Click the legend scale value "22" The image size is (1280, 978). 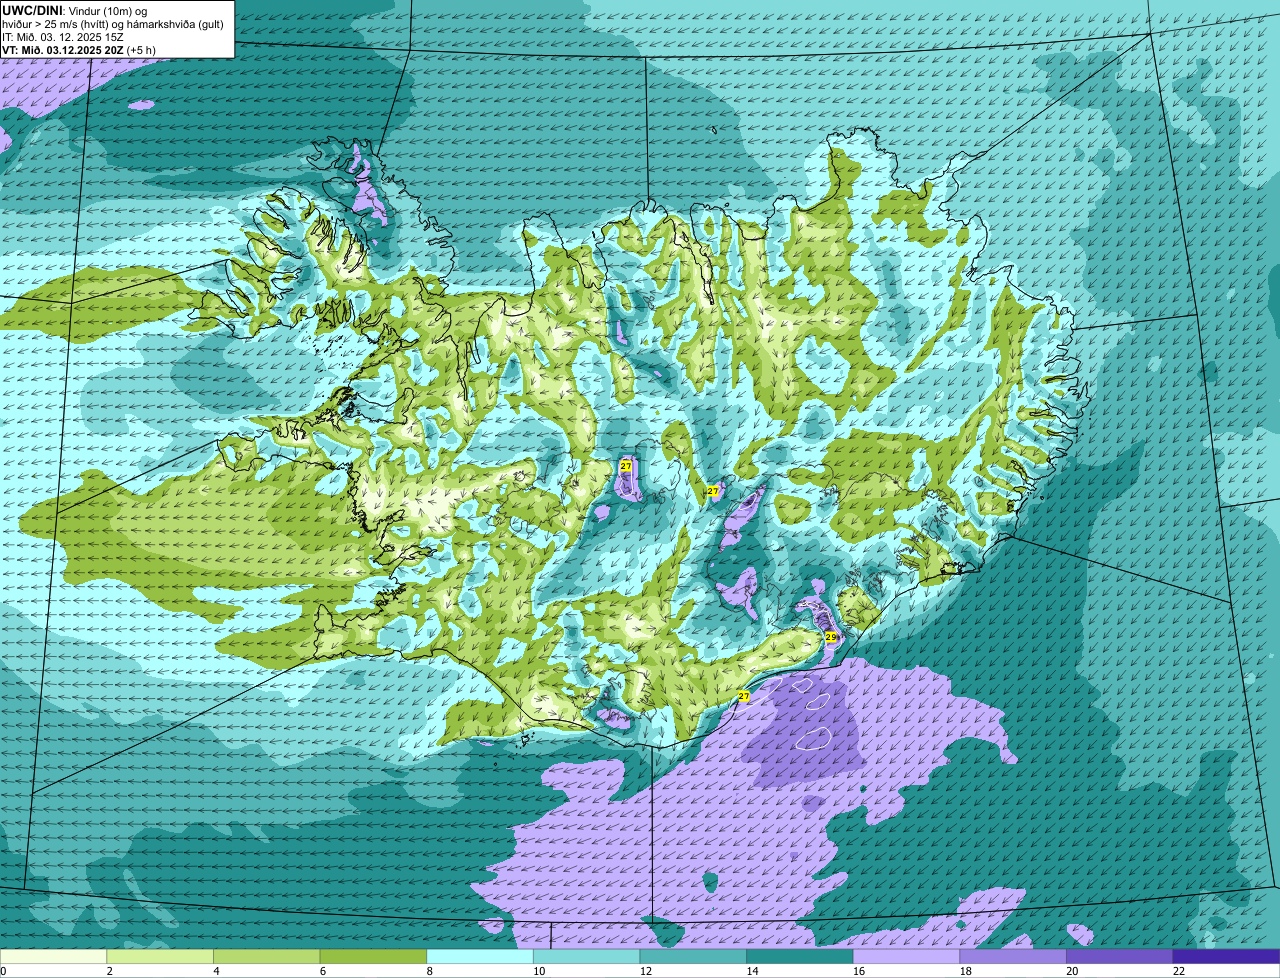click(x=1178, y=971)
